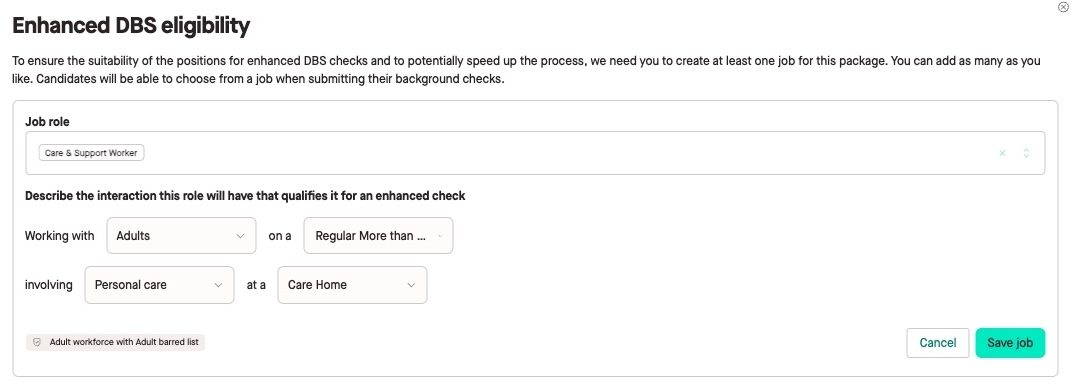Click the small arrow on the frequency selector

point(439,236)
